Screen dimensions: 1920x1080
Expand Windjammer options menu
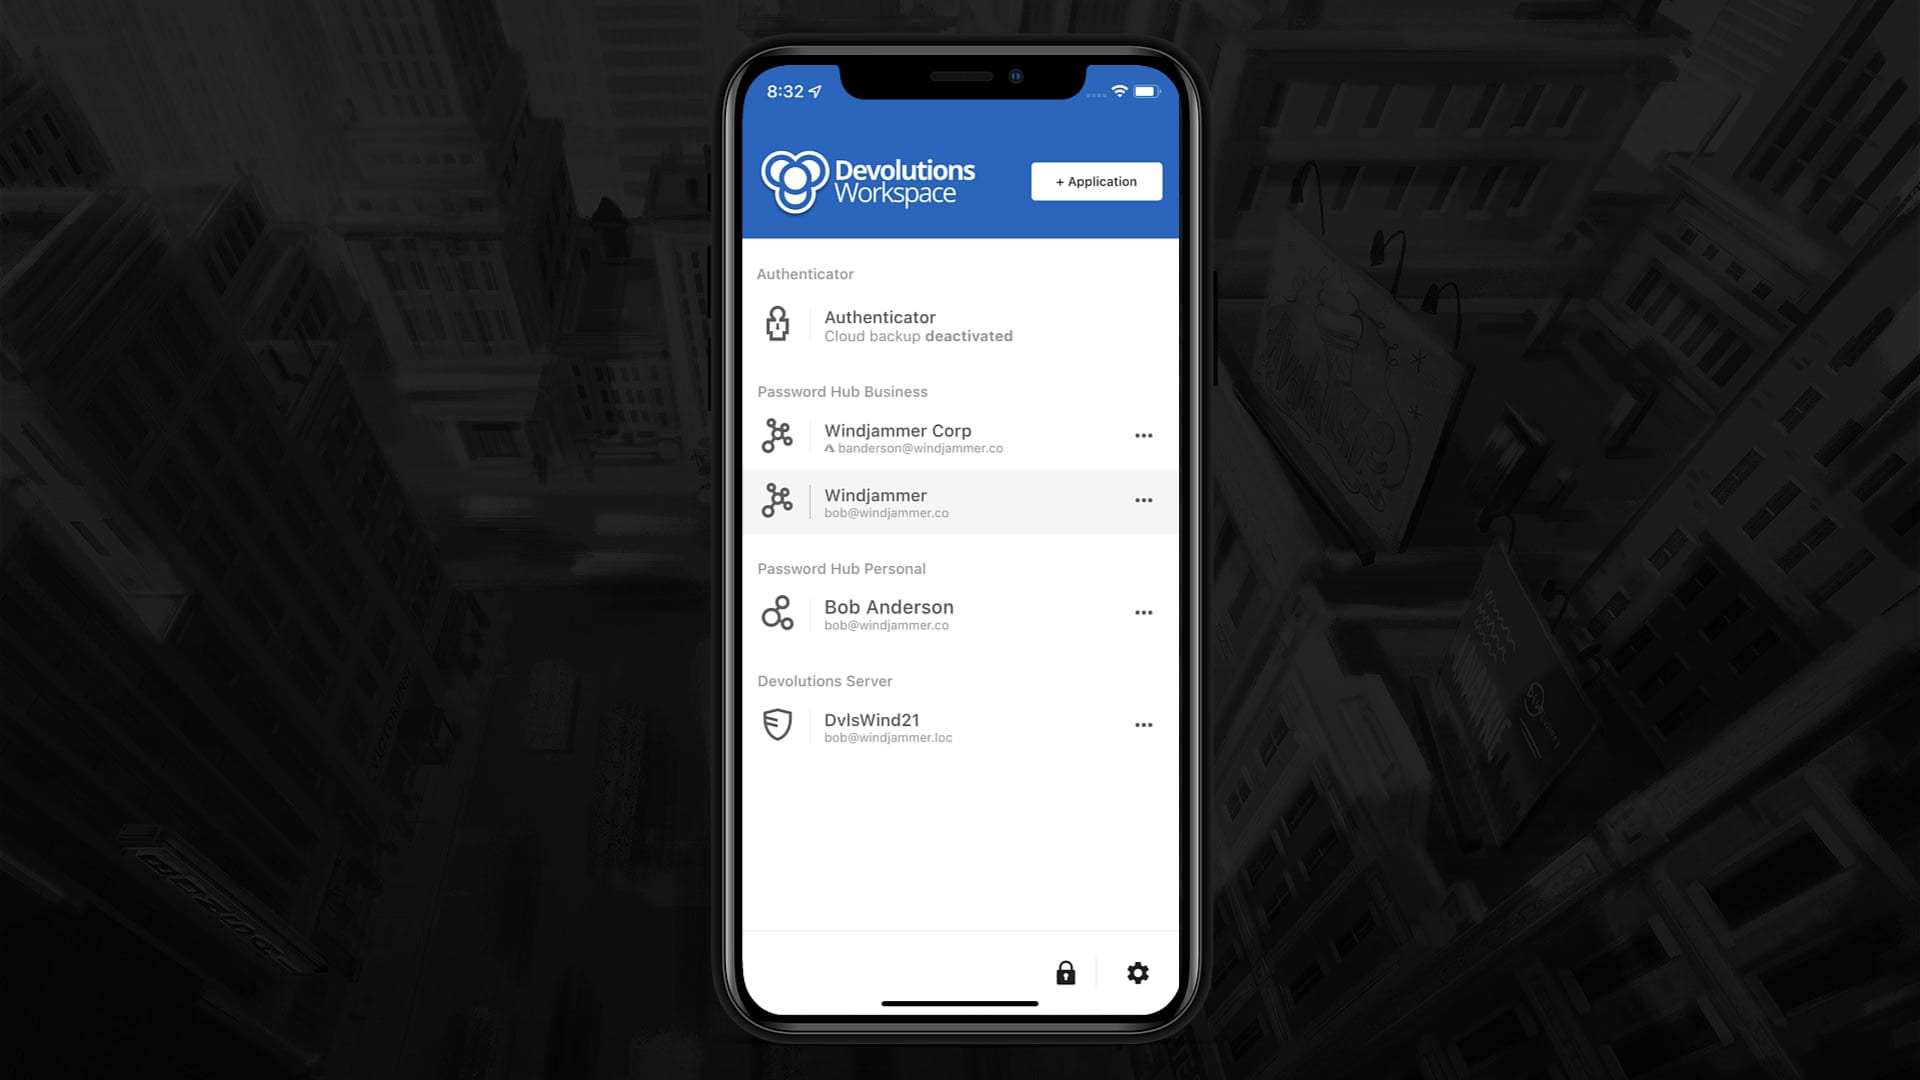point(1142,500)
